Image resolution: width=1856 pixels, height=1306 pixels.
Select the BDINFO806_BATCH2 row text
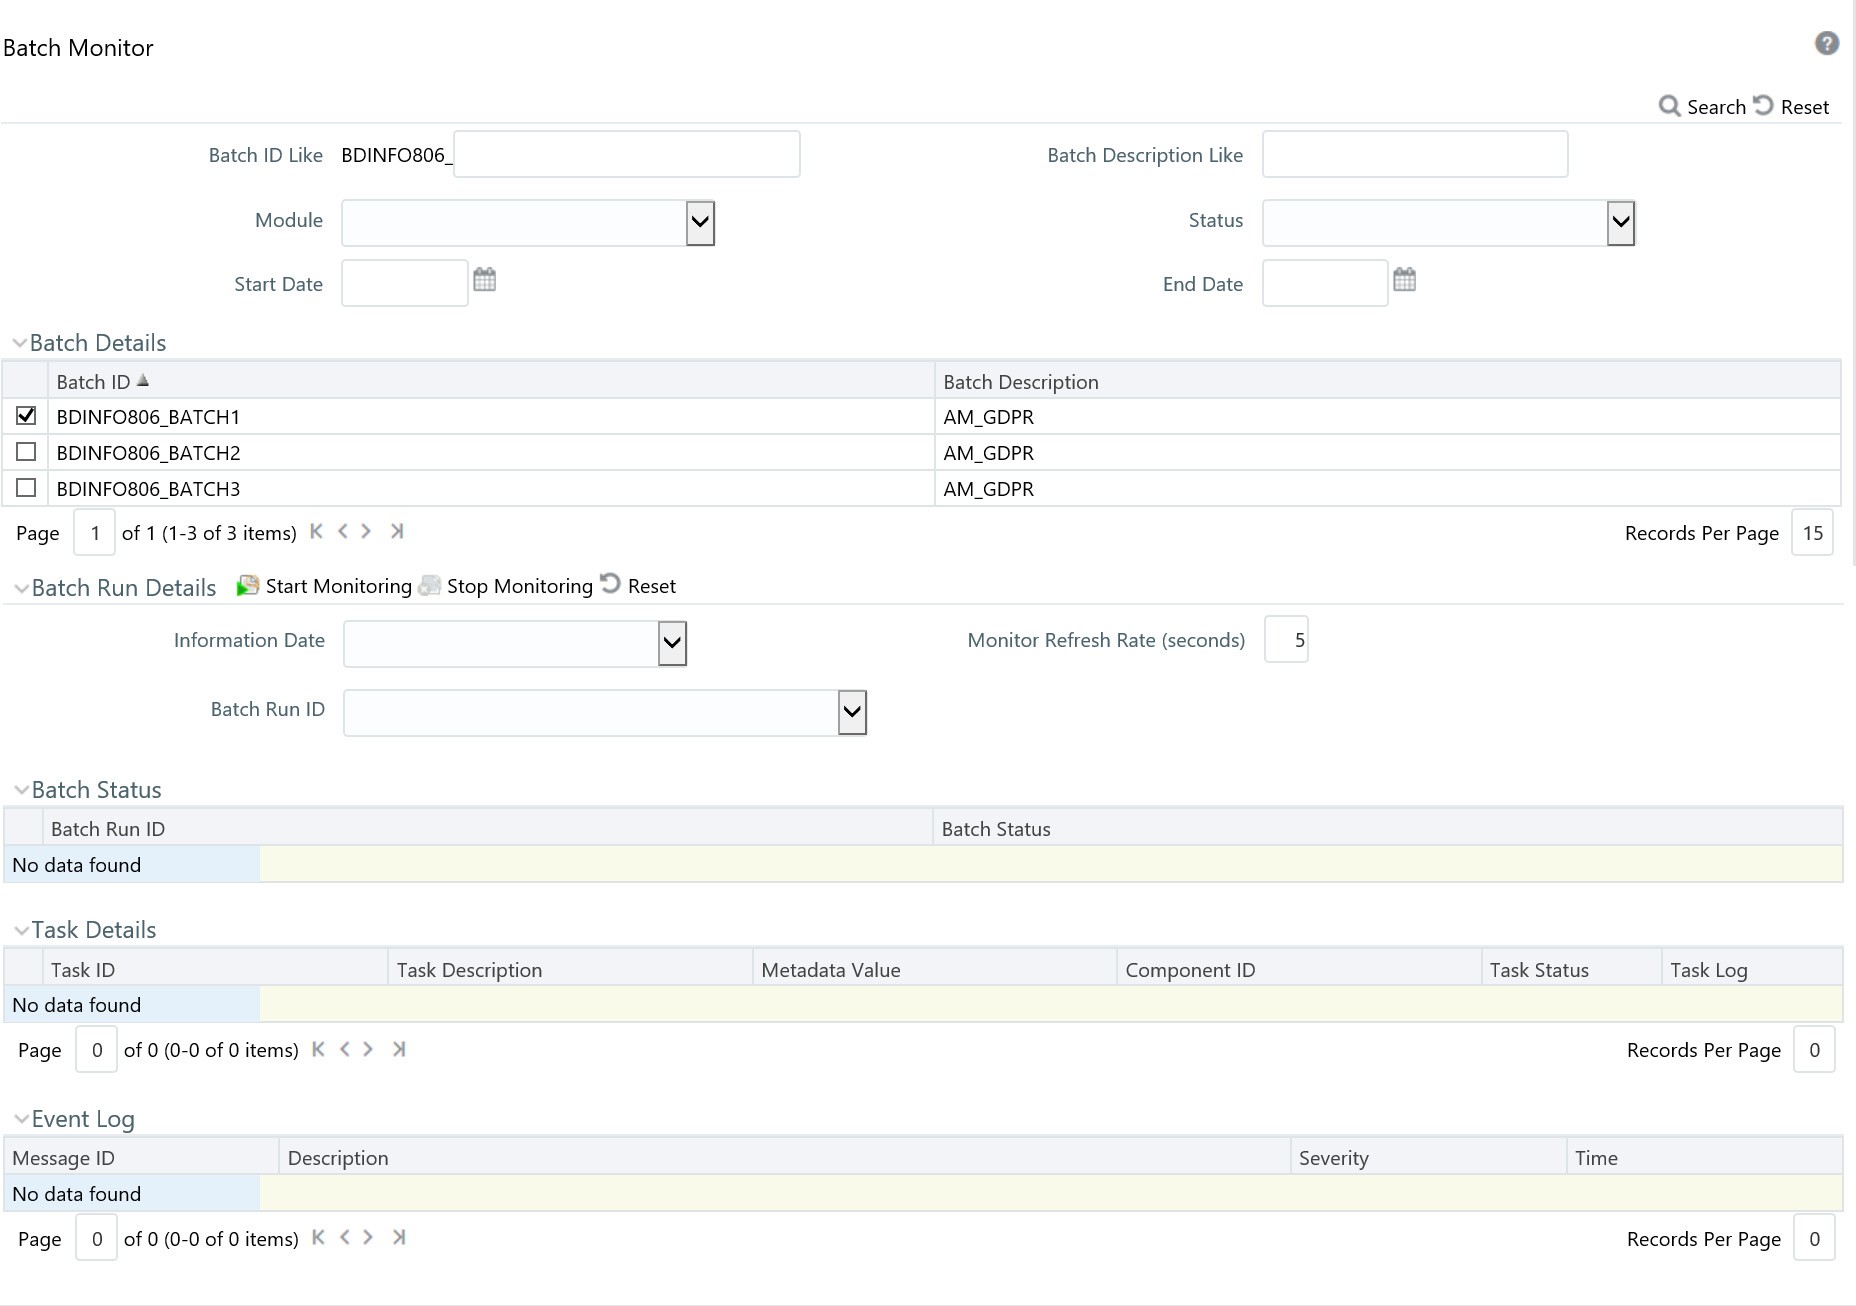click(x=148, y=453)
